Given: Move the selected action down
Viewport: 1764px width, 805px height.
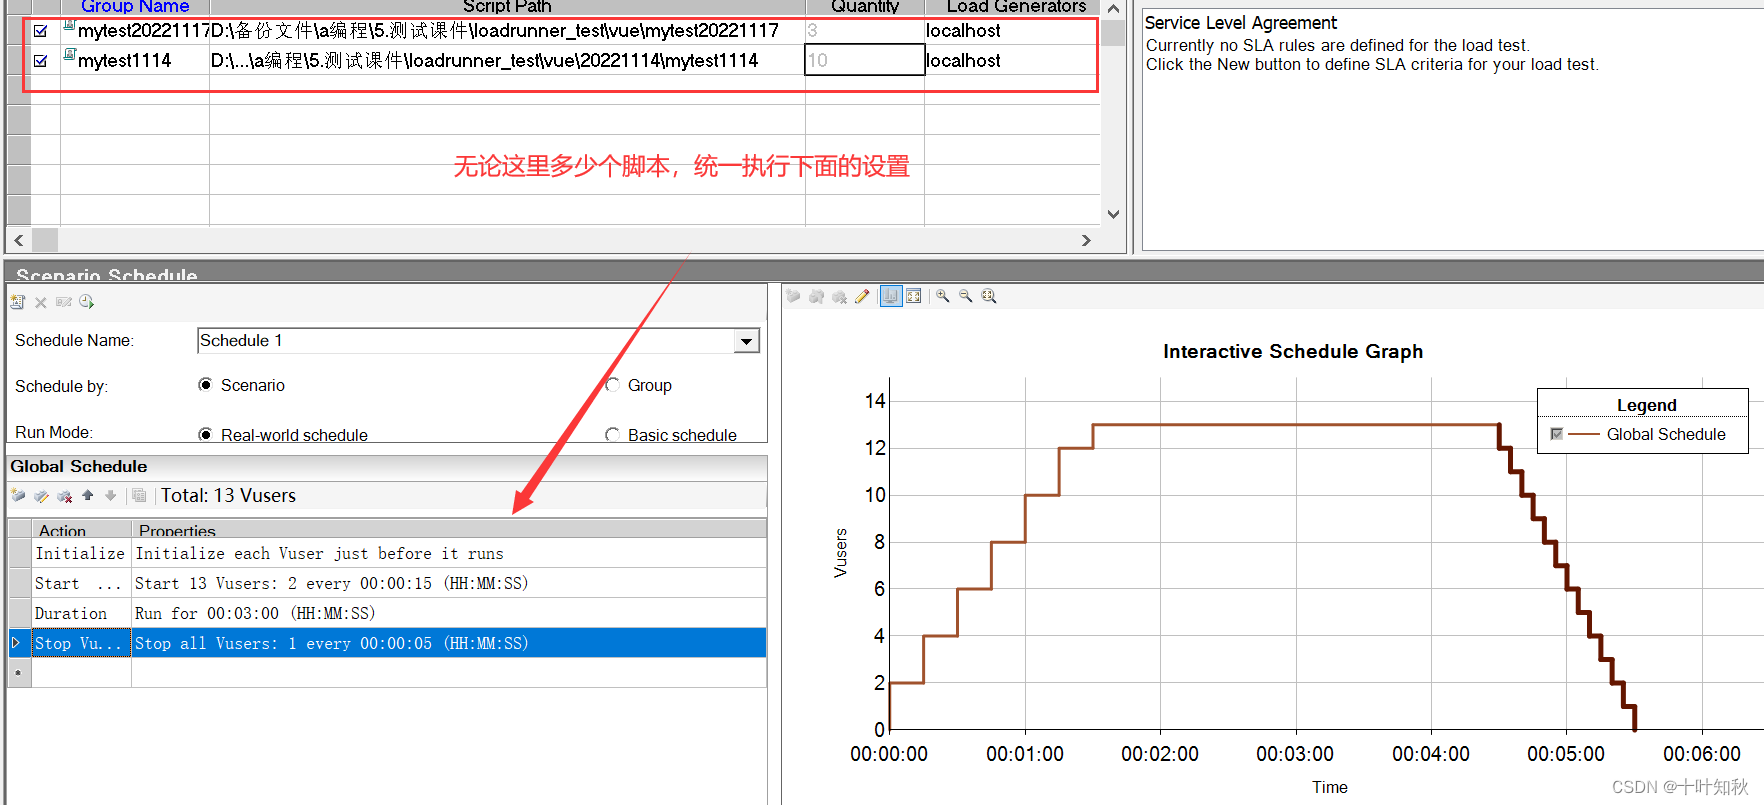Looking at the screenshot, I should (x=110, y=495).
